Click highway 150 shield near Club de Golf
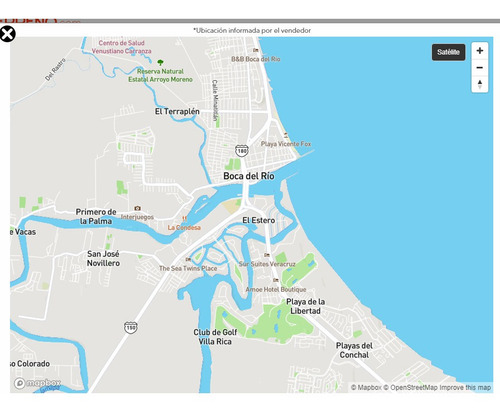500x412 pixels. tap(130, 327)
